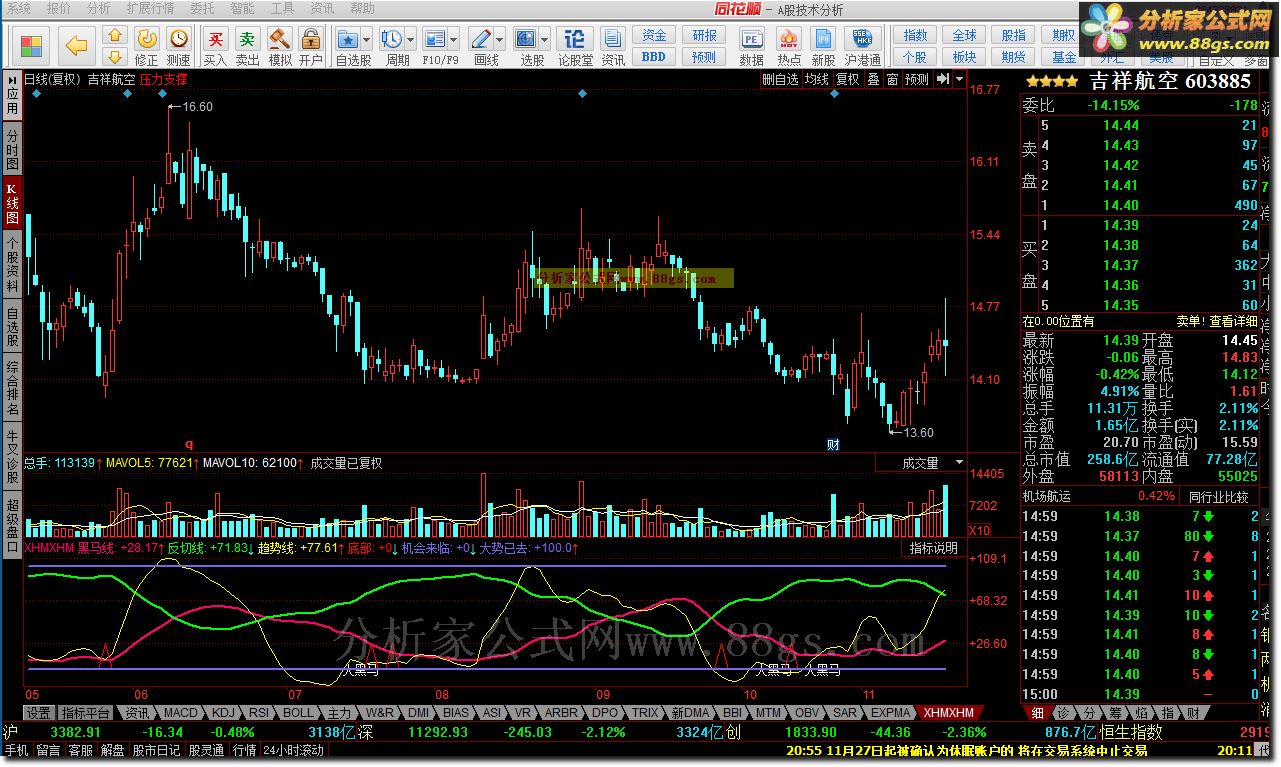The image size is (1281, 767).
Task: Open dropdown arrow next to 预测 above chart
Action: point(960,79)
